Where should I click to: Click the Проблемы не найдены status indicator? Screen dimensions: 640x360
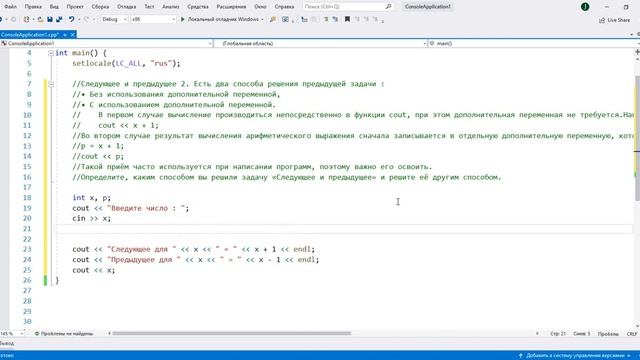pyautogui.click(x=64, y=334)
